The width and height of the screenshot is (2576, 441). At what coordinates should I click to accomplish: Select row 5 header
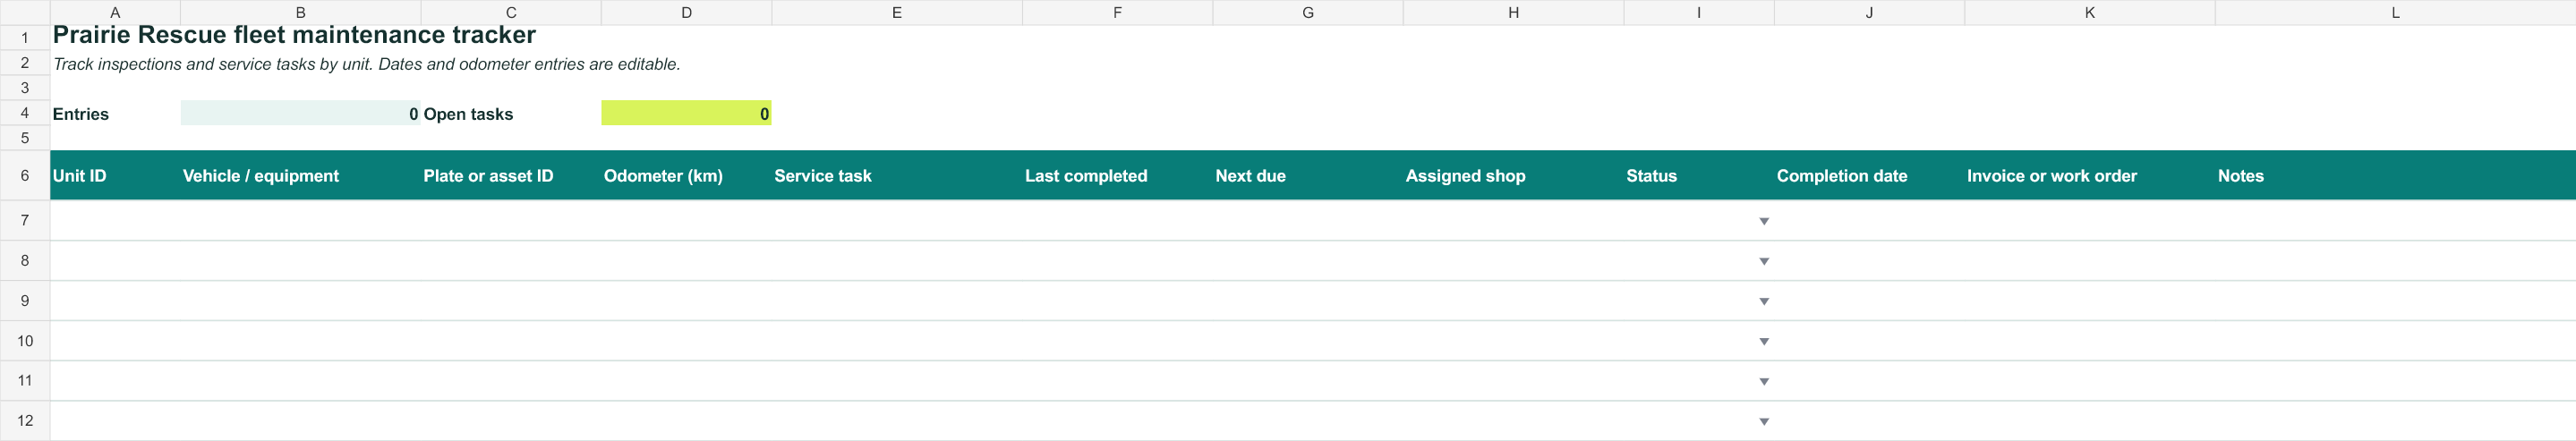pos(25,138)
